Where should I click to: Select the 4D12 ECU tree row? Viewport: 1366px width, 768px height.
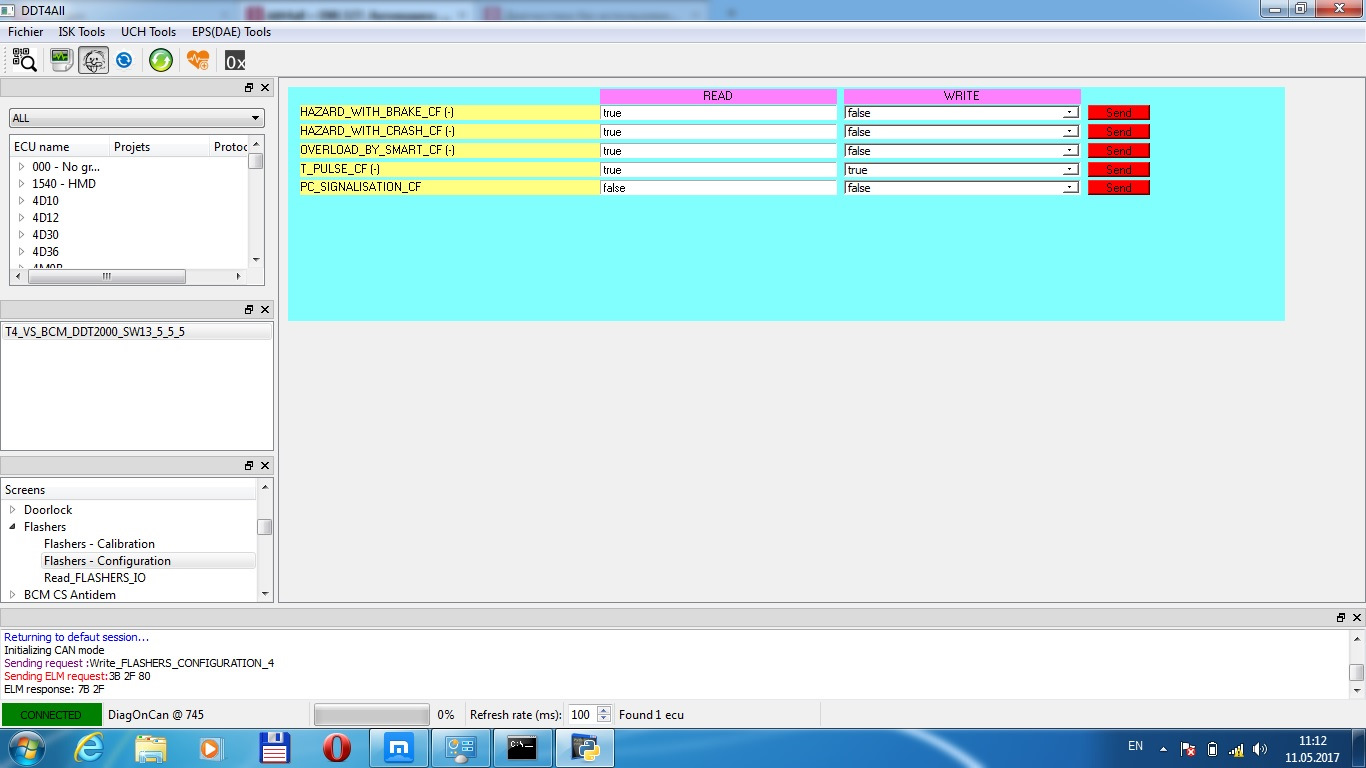point(45,218)
